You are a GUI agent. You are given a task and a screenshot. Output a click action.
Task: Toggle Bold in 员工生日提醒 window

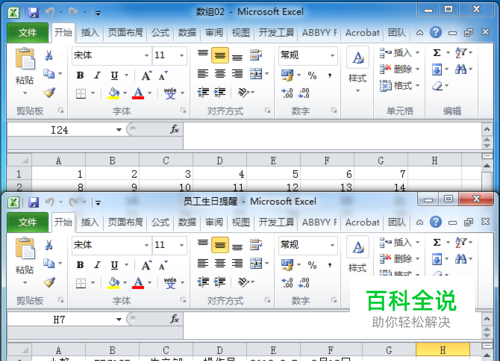(80, 265)
